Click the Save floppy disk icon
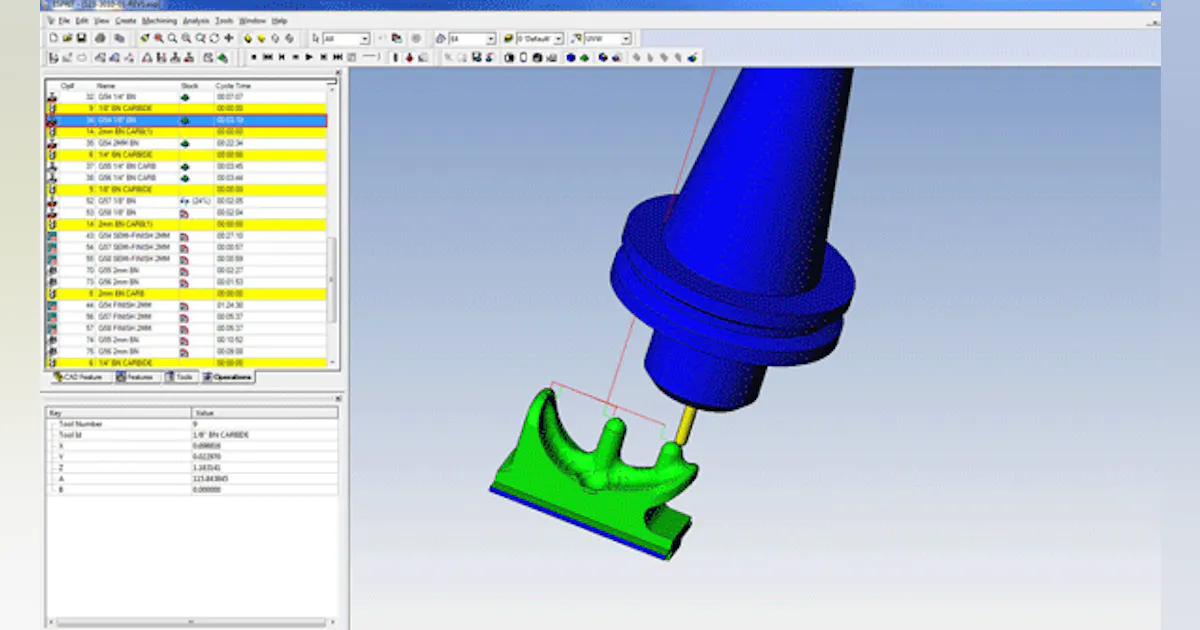Image resolution: width=1200 pixels, height=630 pixels. [81, 38]
